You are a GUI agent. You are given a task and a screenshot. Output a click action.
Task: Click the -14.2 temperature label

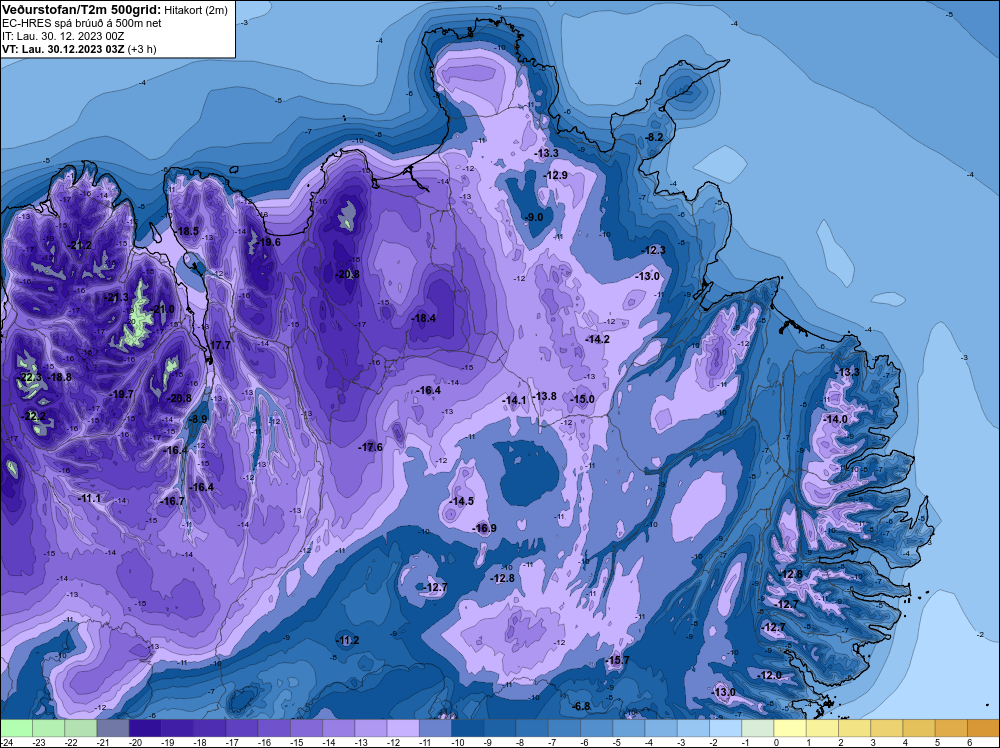click(x=598, y=339)
